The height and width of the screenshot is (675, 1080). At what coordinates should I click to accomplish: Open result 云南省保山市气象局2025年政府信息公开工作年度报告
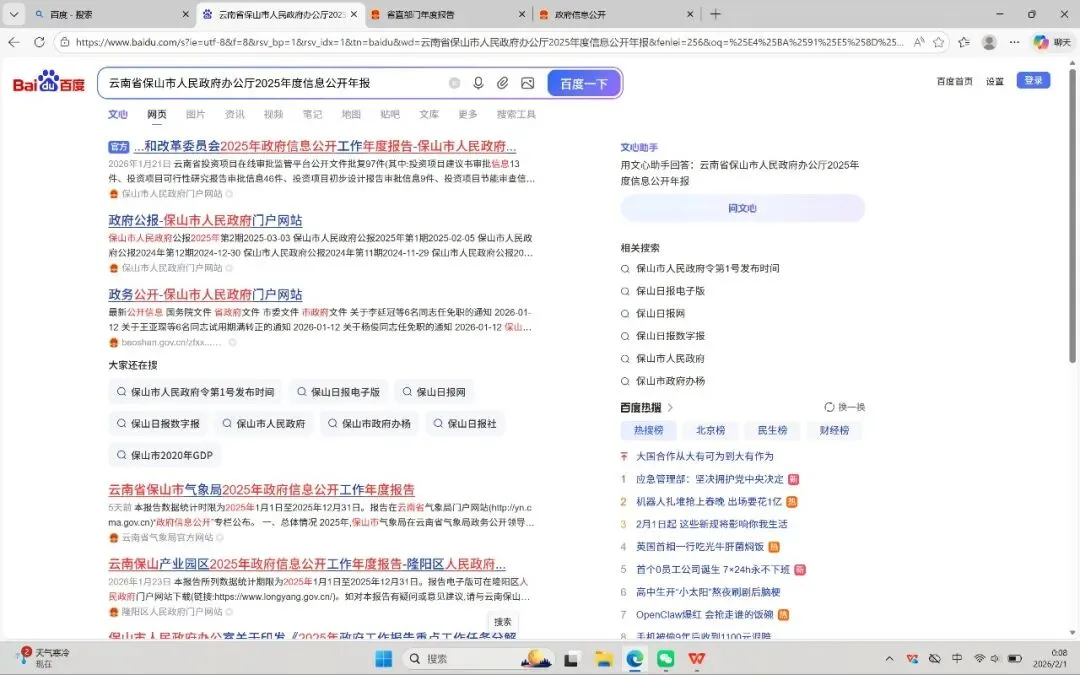[x=262, y=490]
